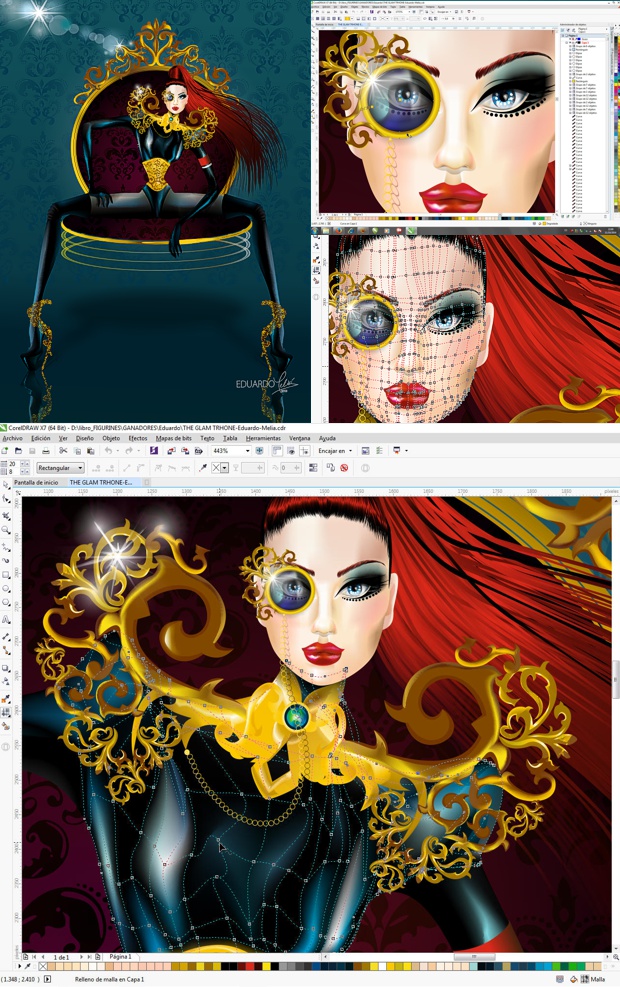Expand the 'Encajar en' snap dropdown
This screenshot has width=620, height=987.
(350, 451)
